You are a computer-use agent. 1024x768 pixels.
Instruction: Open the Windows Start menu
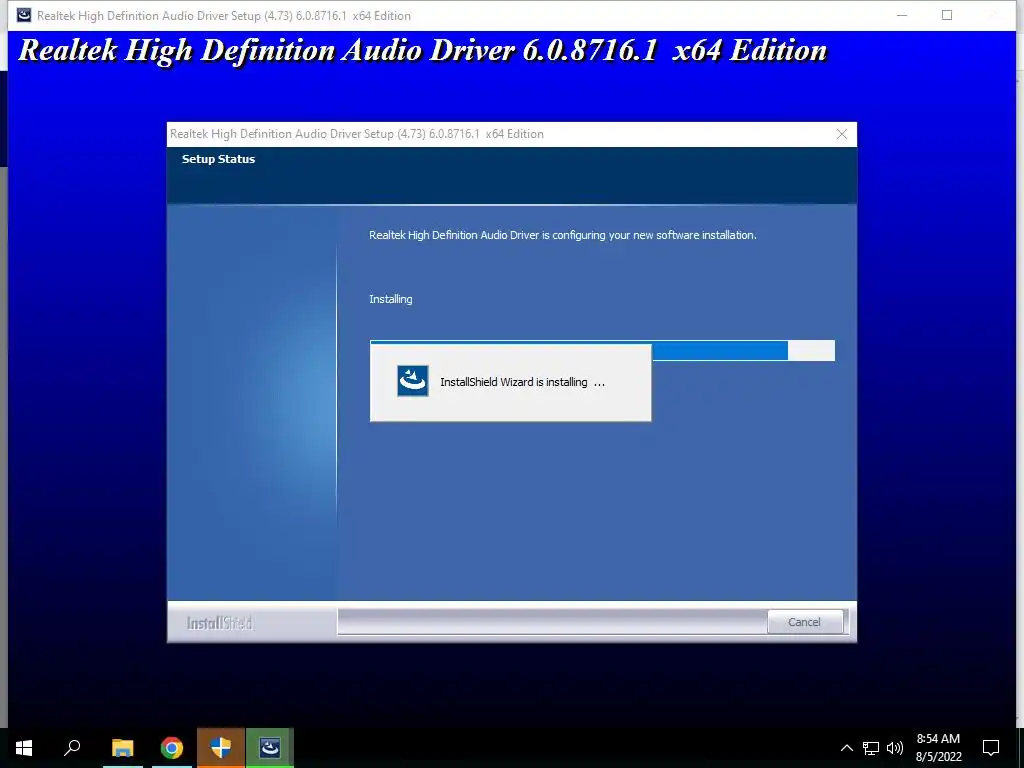pos(24,748)
